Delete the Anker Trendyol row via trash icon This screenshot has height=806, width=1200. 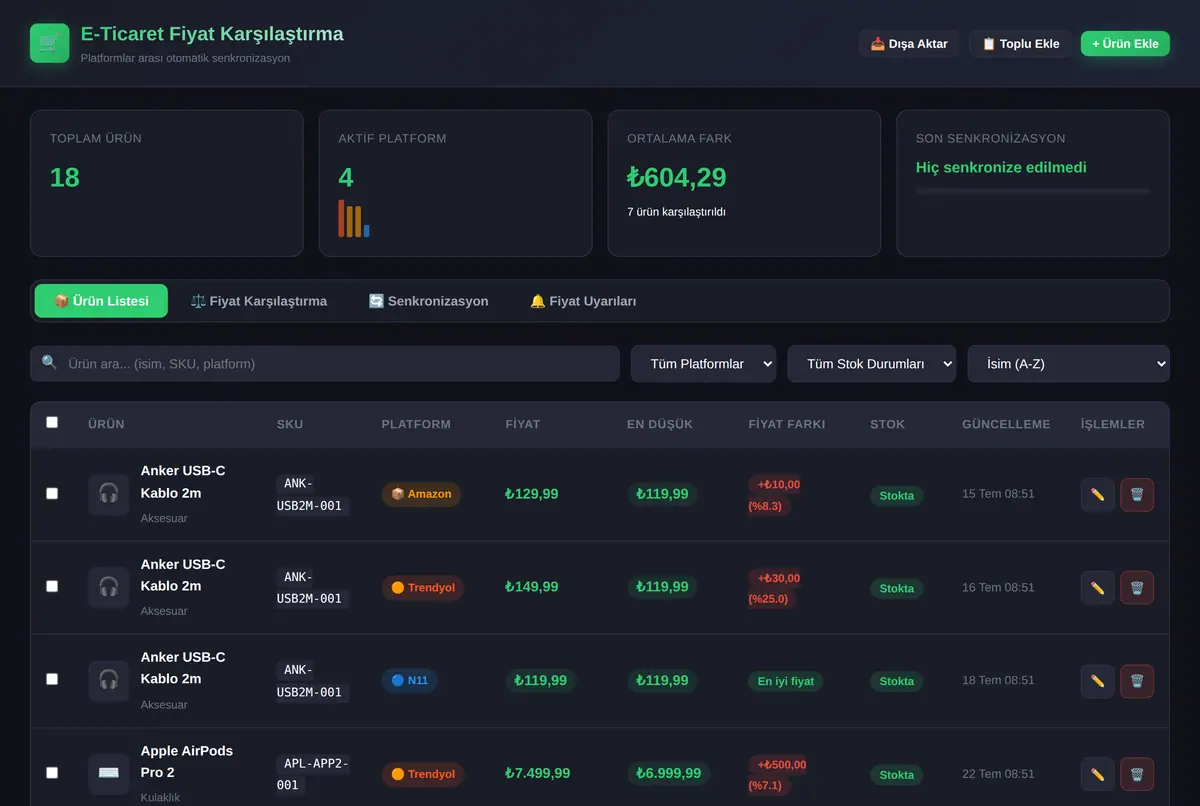pyautogui.click(x=1137, y=588)
